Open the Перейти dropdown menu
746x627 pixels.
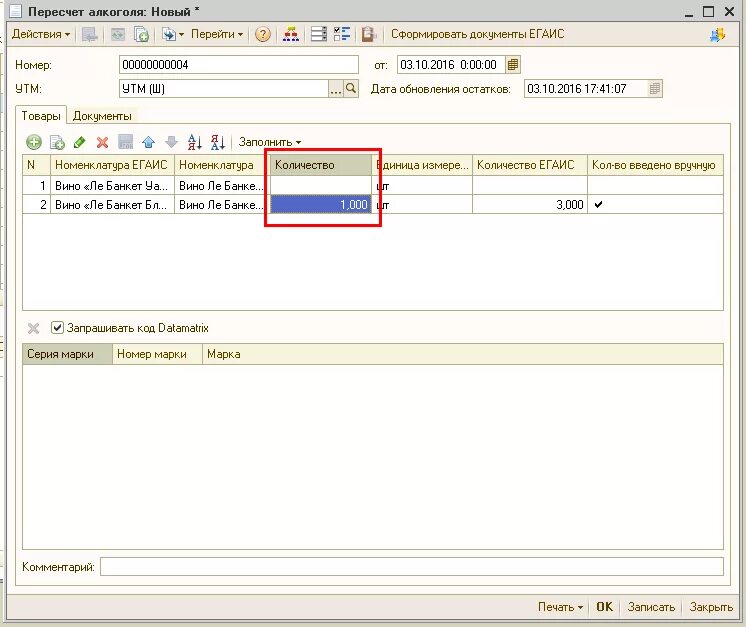[217, 34]
